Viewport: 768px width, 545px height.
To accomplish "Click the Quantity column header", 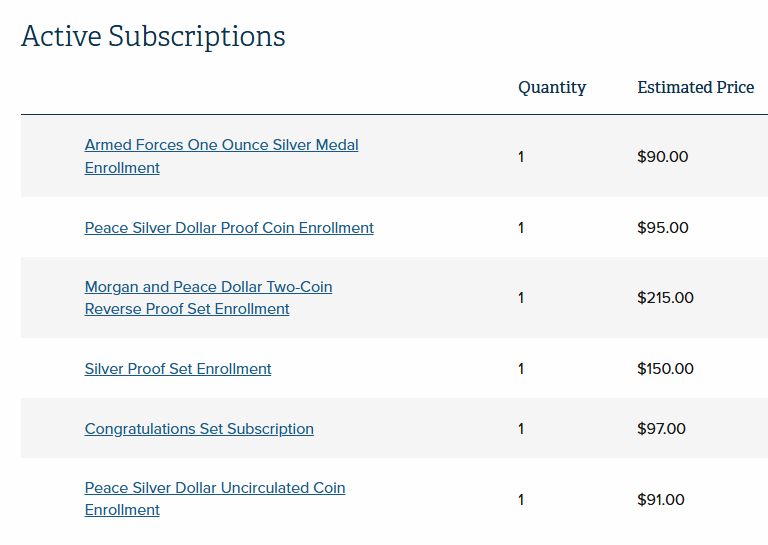I will point(552,88).
